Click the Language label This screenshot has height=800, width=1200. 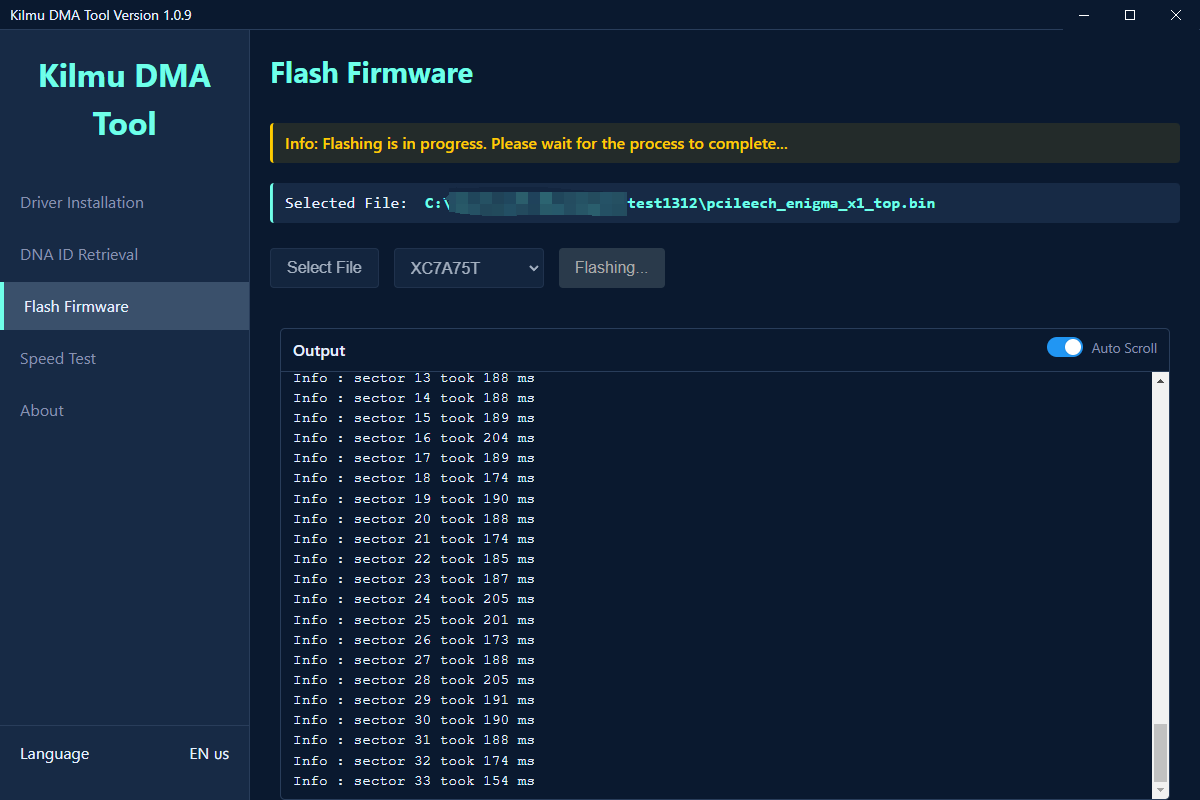coord(54,754)
